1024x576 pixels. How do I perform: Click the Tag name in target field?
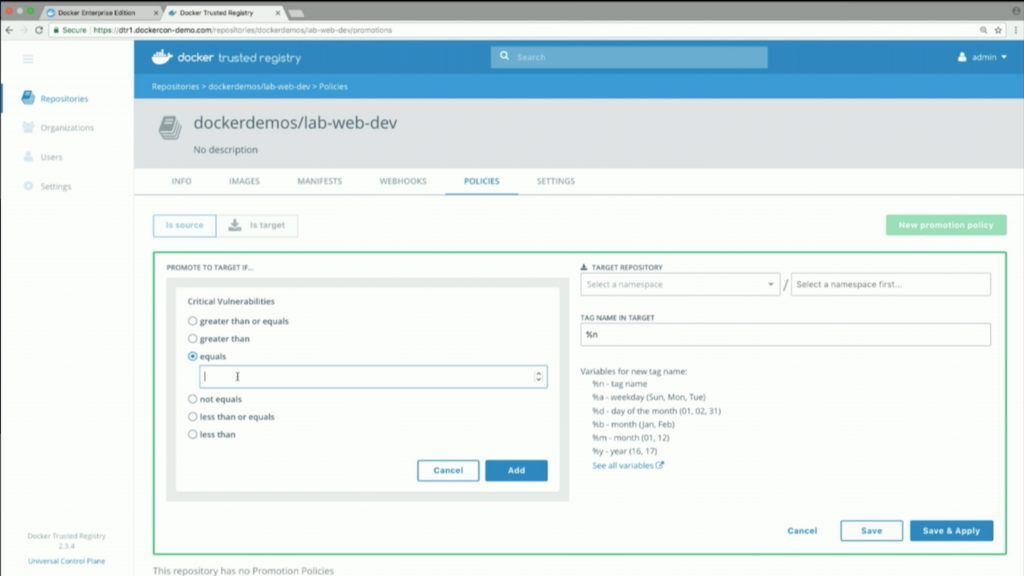pos(785,334)
